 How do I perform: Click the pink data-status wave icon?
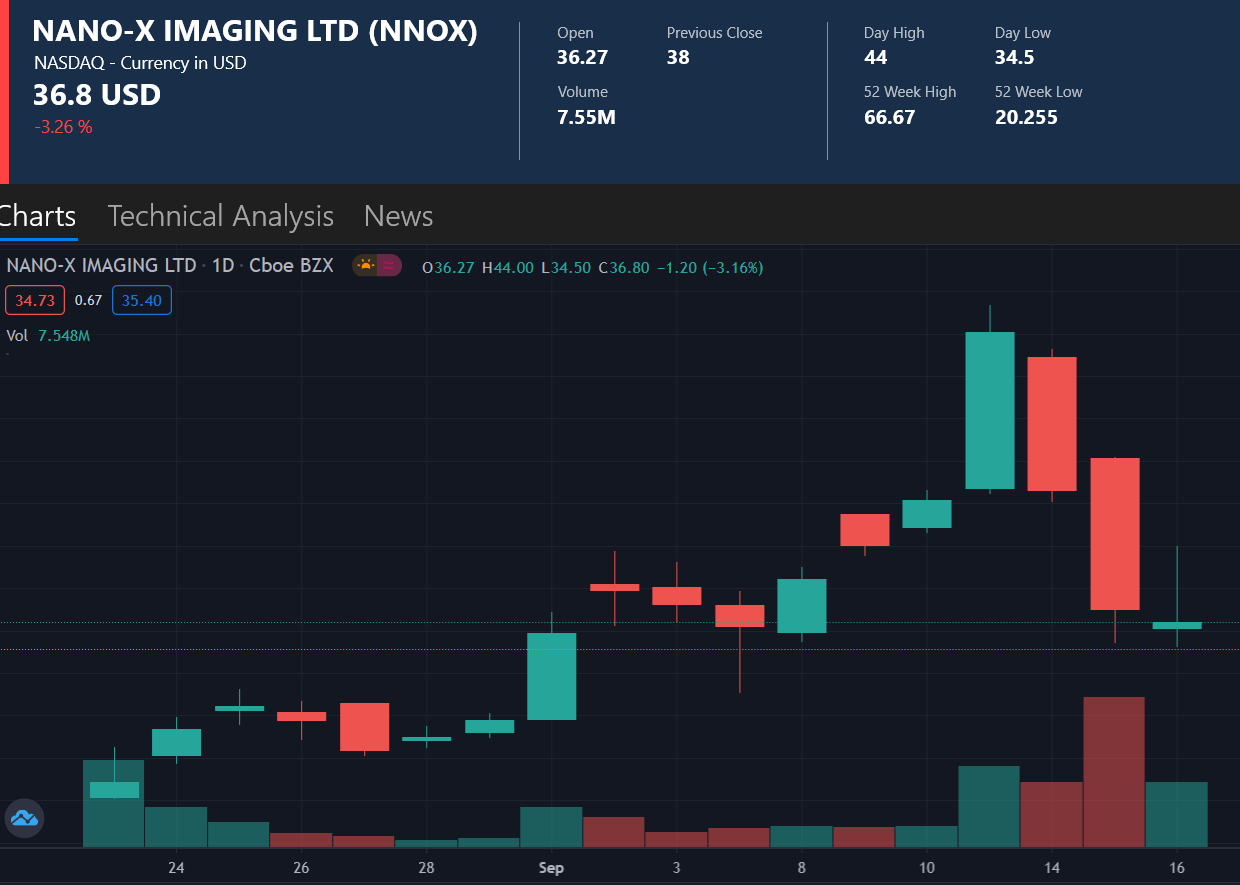click(x=389, y=266)
